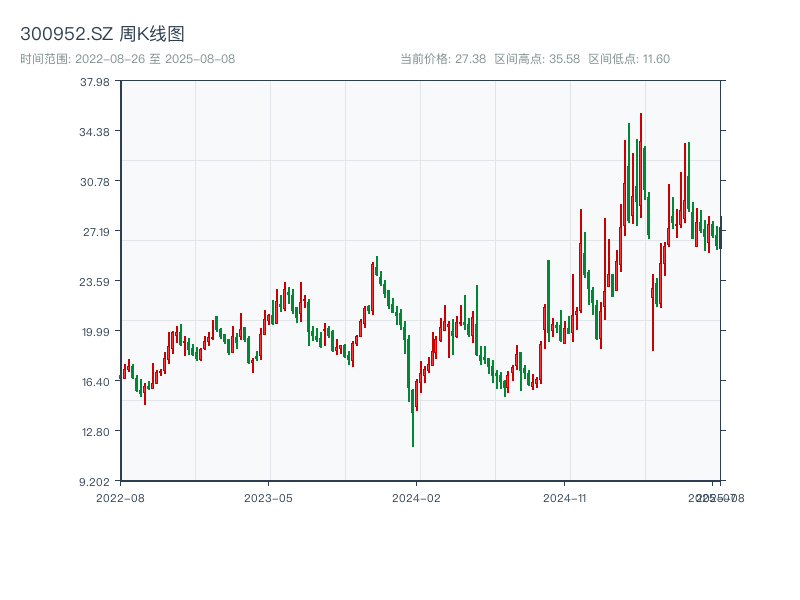This screenshot has width=800, height=600.
Task: Click the 2023-05 x-axis date label
Action: [269, 497]
